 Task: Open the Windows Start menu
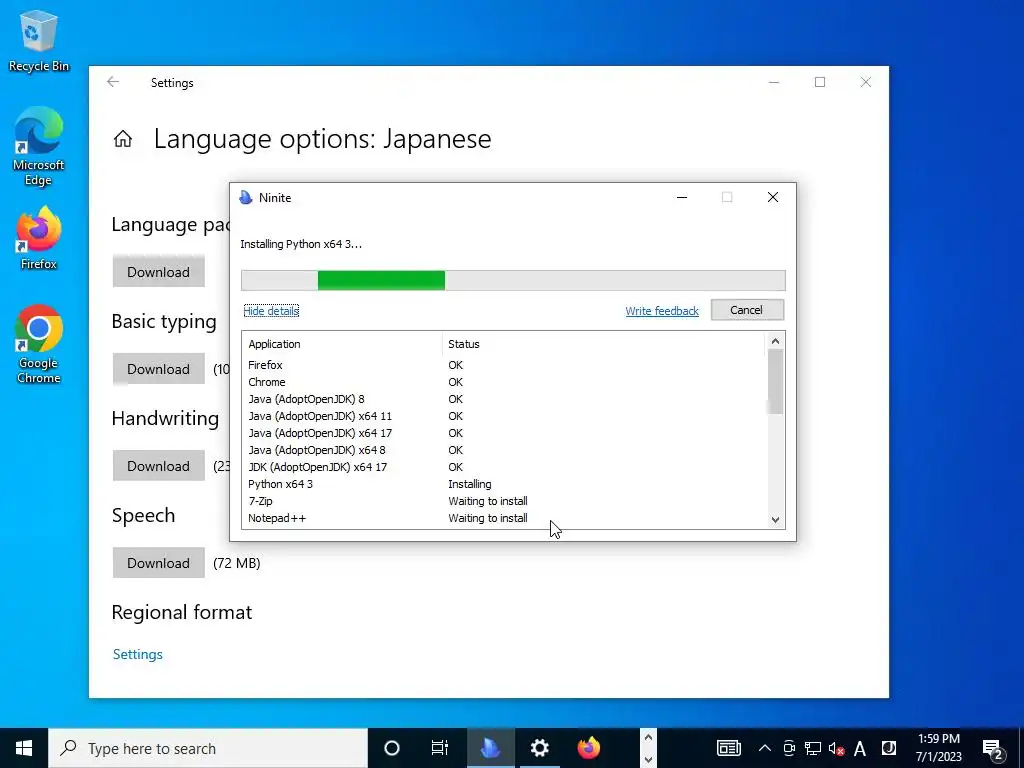click(24, 748)
